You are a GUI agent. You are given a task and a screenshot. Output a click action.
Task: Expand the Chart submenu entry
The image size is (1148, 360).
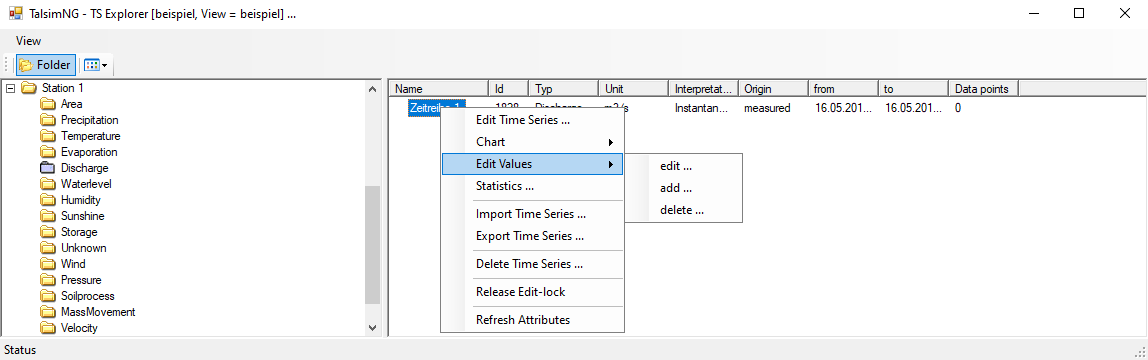(532, 142)
